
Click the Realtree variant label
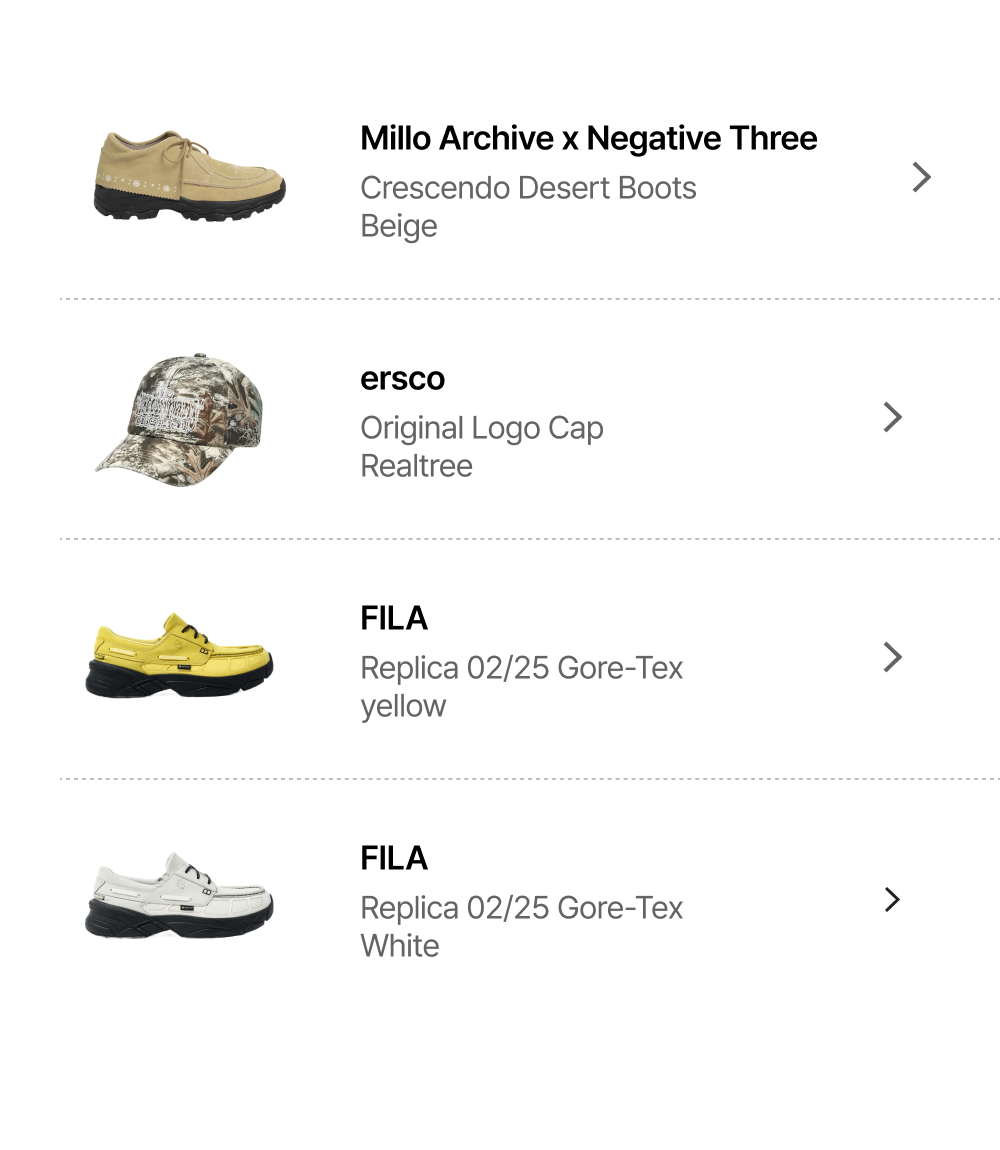(x=416, y=466)
